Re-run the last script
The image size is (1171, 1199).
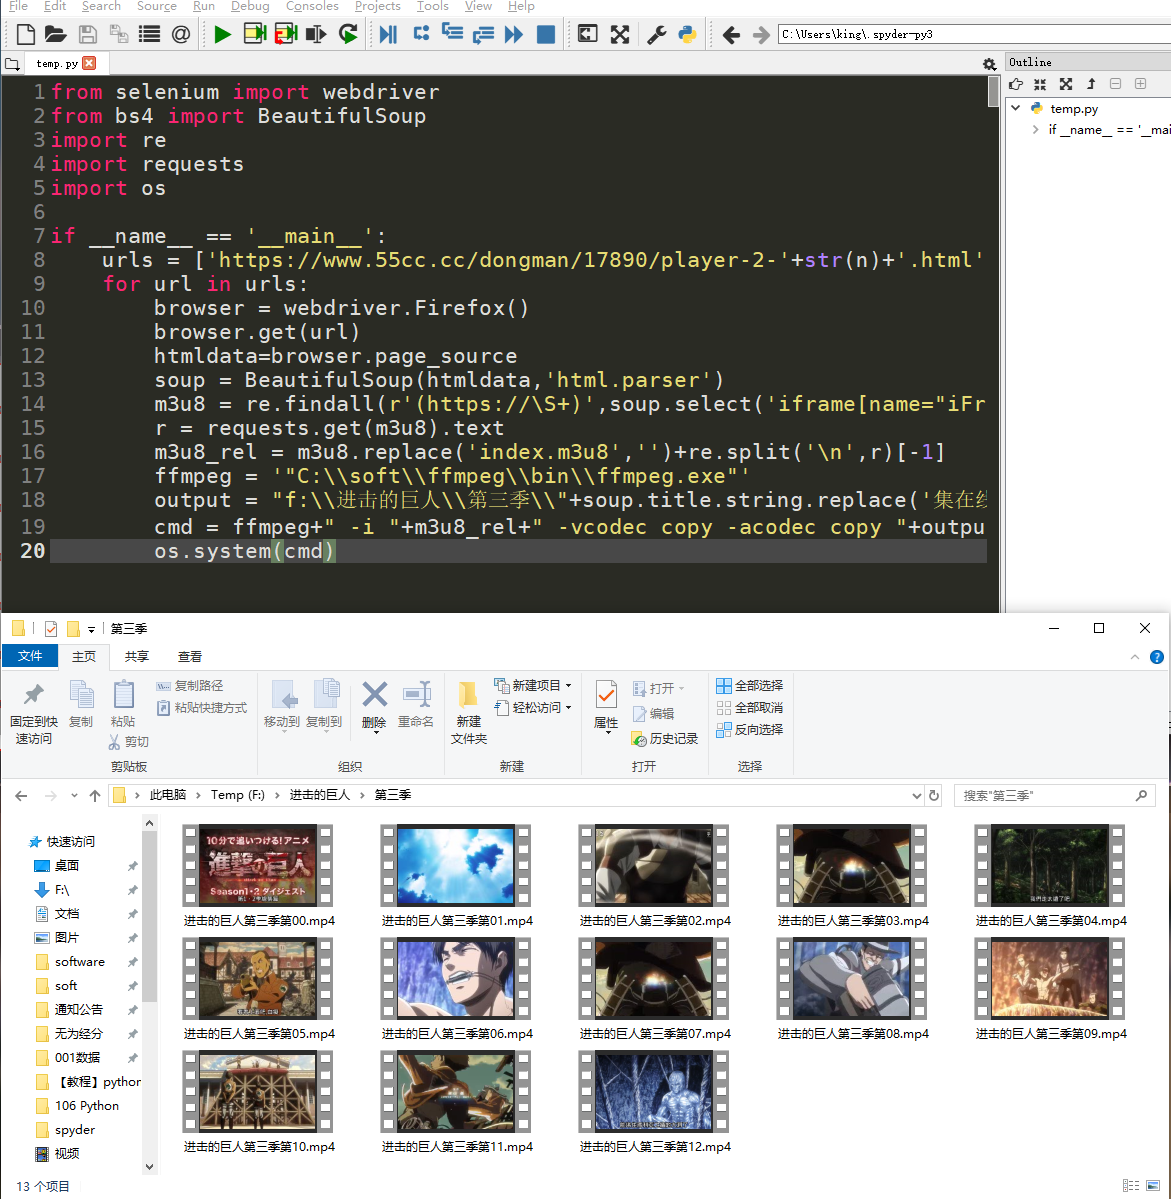coord(348,34)
